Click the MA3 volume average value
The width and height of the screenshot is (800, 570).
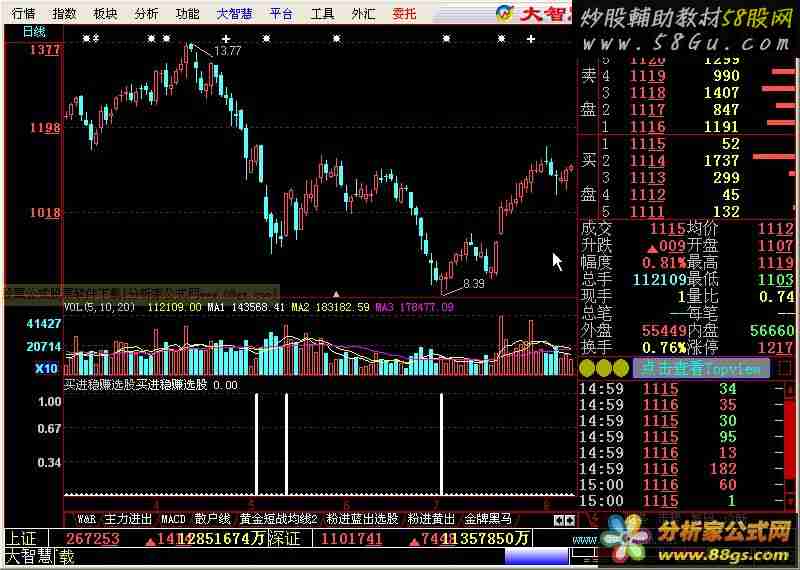[414, 307]
